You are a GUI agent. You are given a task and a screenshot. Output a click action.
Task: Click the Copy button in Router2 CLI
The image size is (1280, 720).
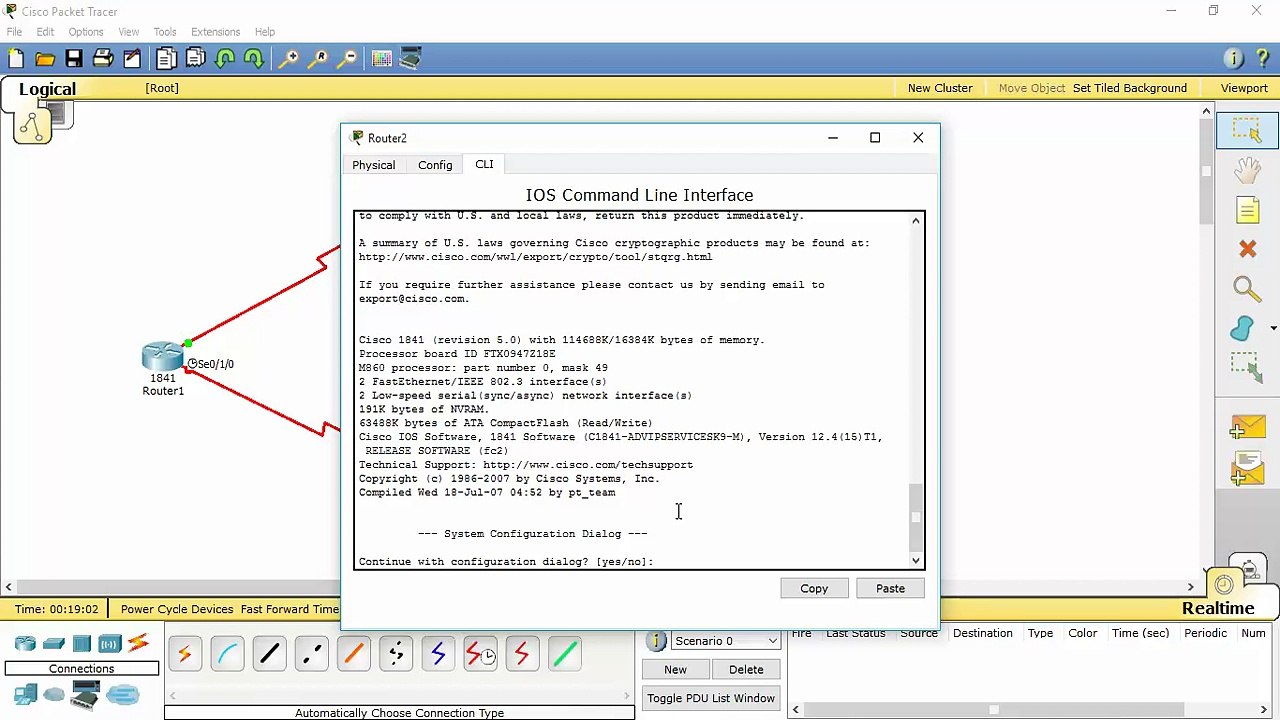point(814,588)
